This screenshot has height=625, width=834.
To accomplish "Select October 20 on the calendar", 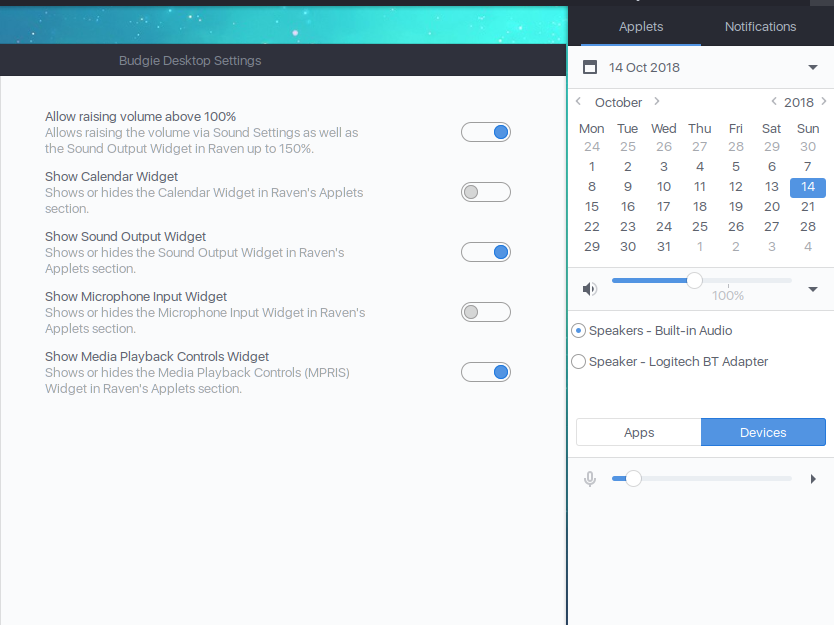I will [x=771, y=207].
